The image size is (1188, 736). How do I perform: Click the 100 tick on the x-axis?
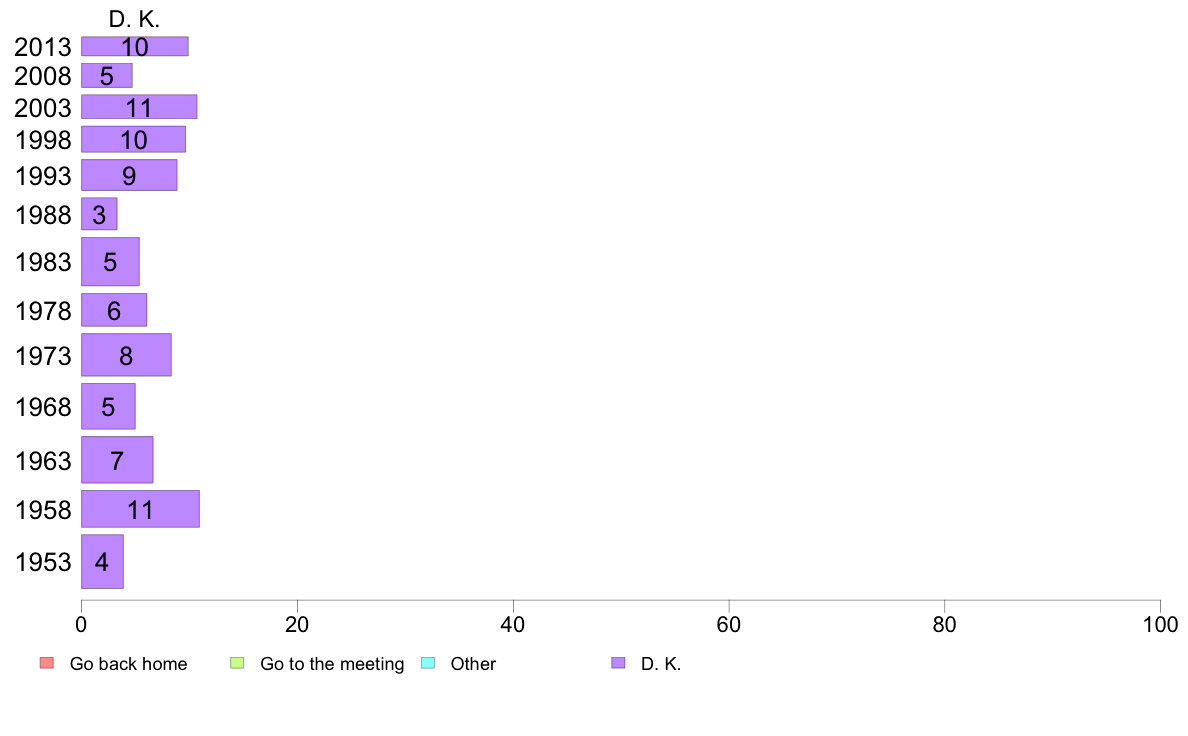click(1160, 625)
